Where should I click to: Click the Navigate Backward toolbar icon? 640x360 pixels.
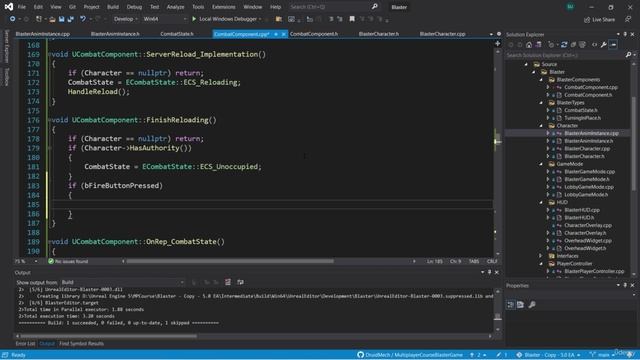coord(12,19)
